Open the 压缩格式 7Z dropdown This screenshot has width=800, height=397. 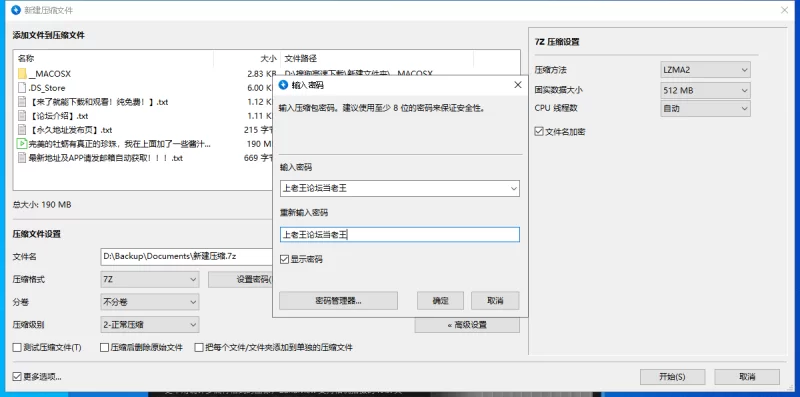point(149,279)
